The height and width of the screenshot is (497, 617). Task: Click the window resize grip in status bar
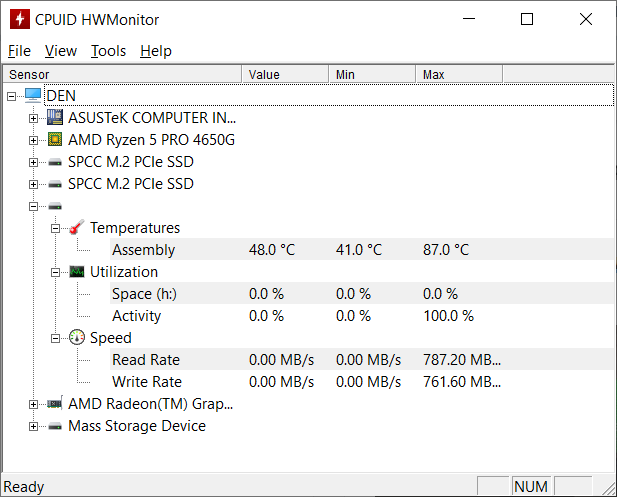click(x=608, y=488)
